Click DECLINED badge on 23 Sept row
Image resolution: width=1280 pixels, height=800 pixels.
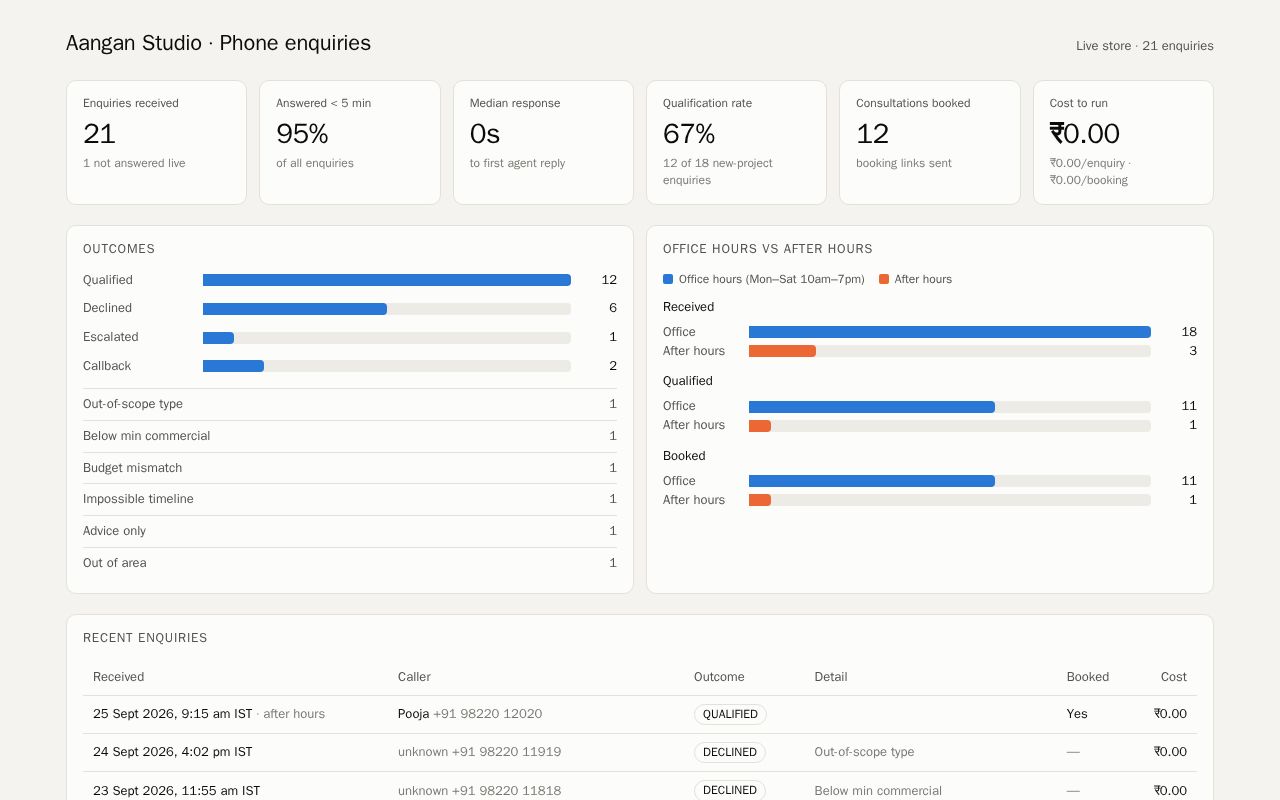click(730, 790)
